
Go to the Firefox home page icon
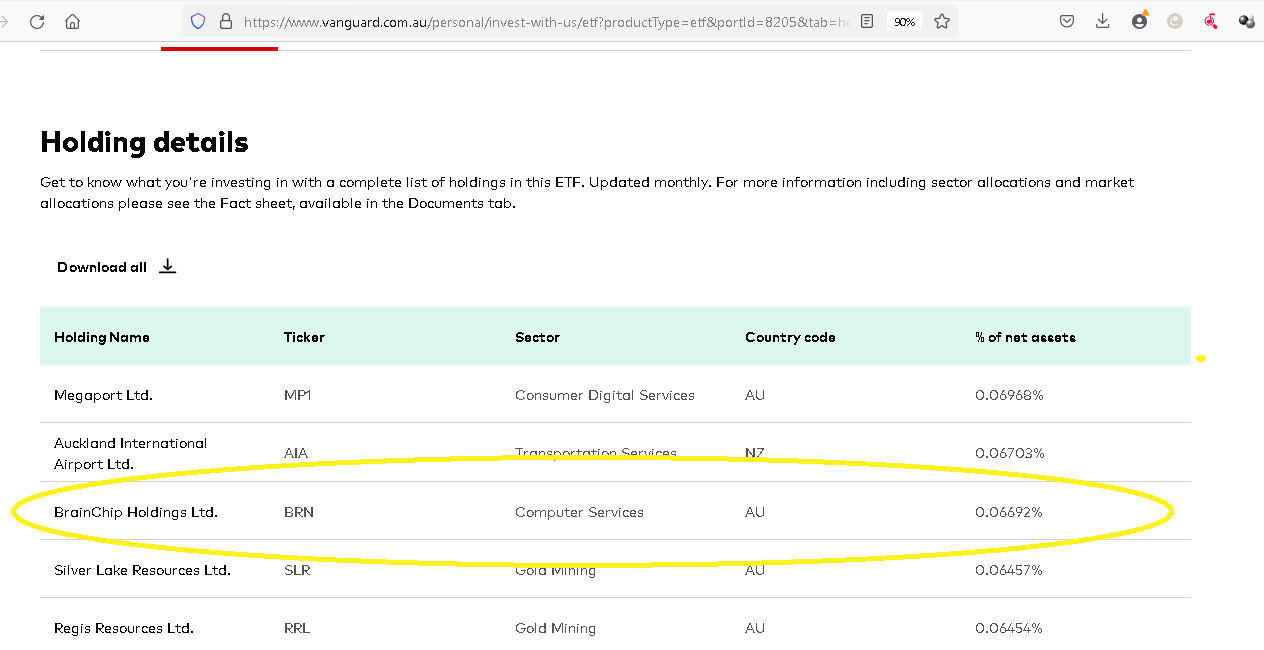pos(72,21)
